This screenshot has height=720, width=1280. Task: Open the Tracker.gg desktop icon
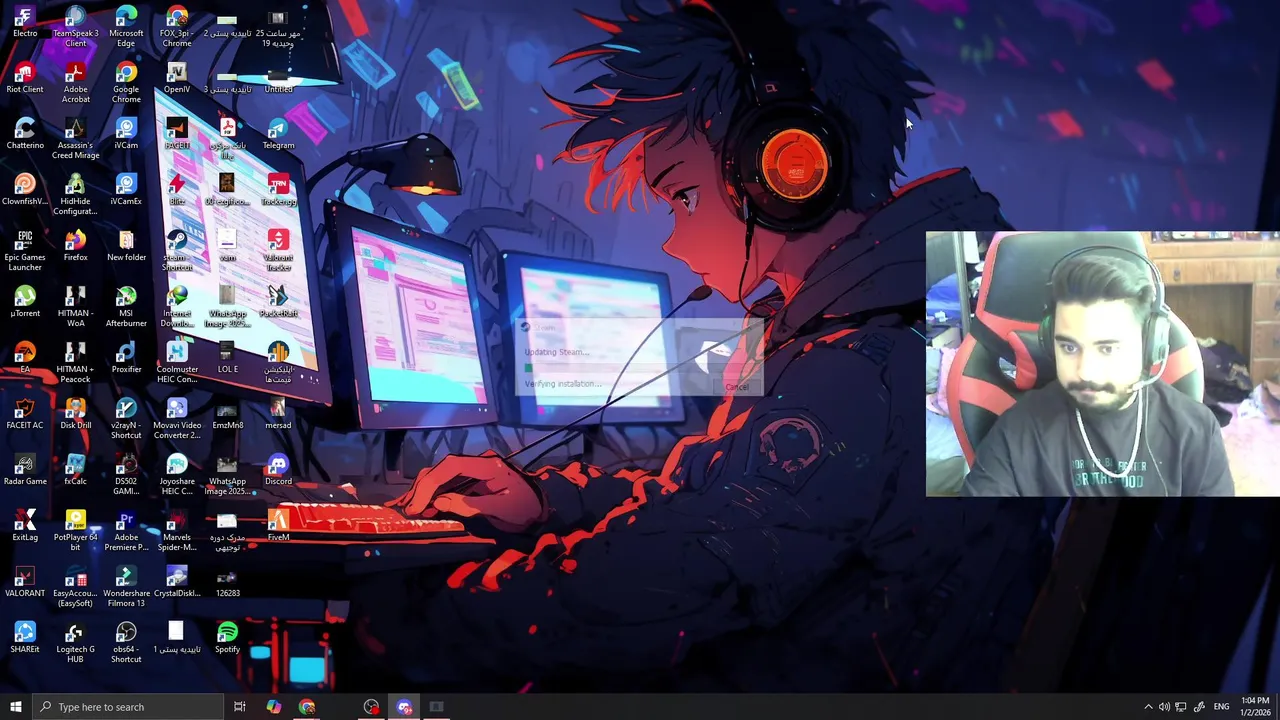click(278, 190)
